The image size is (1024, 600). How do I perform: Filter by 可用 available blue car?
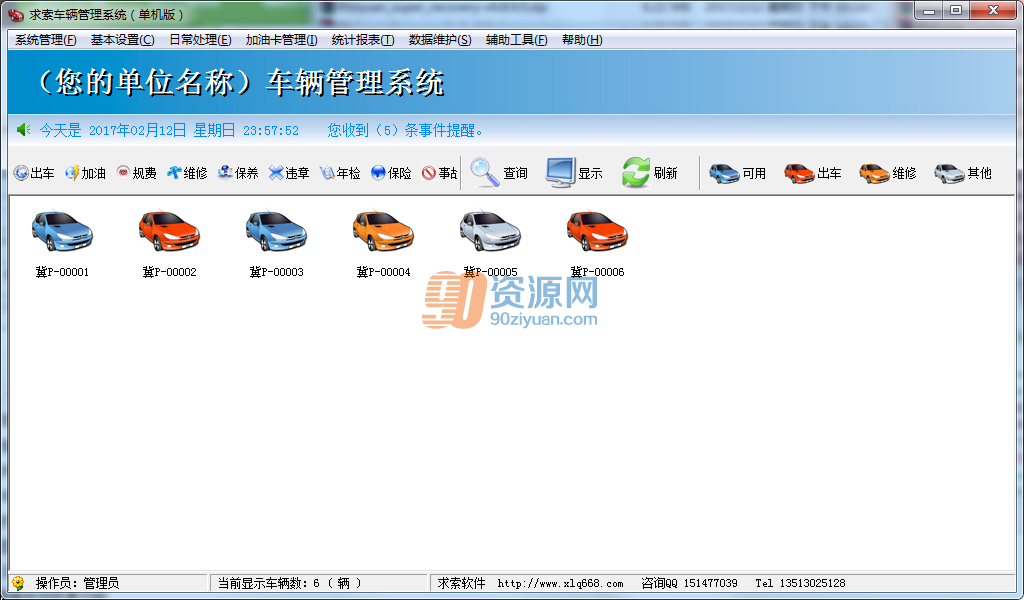point(737,173)
